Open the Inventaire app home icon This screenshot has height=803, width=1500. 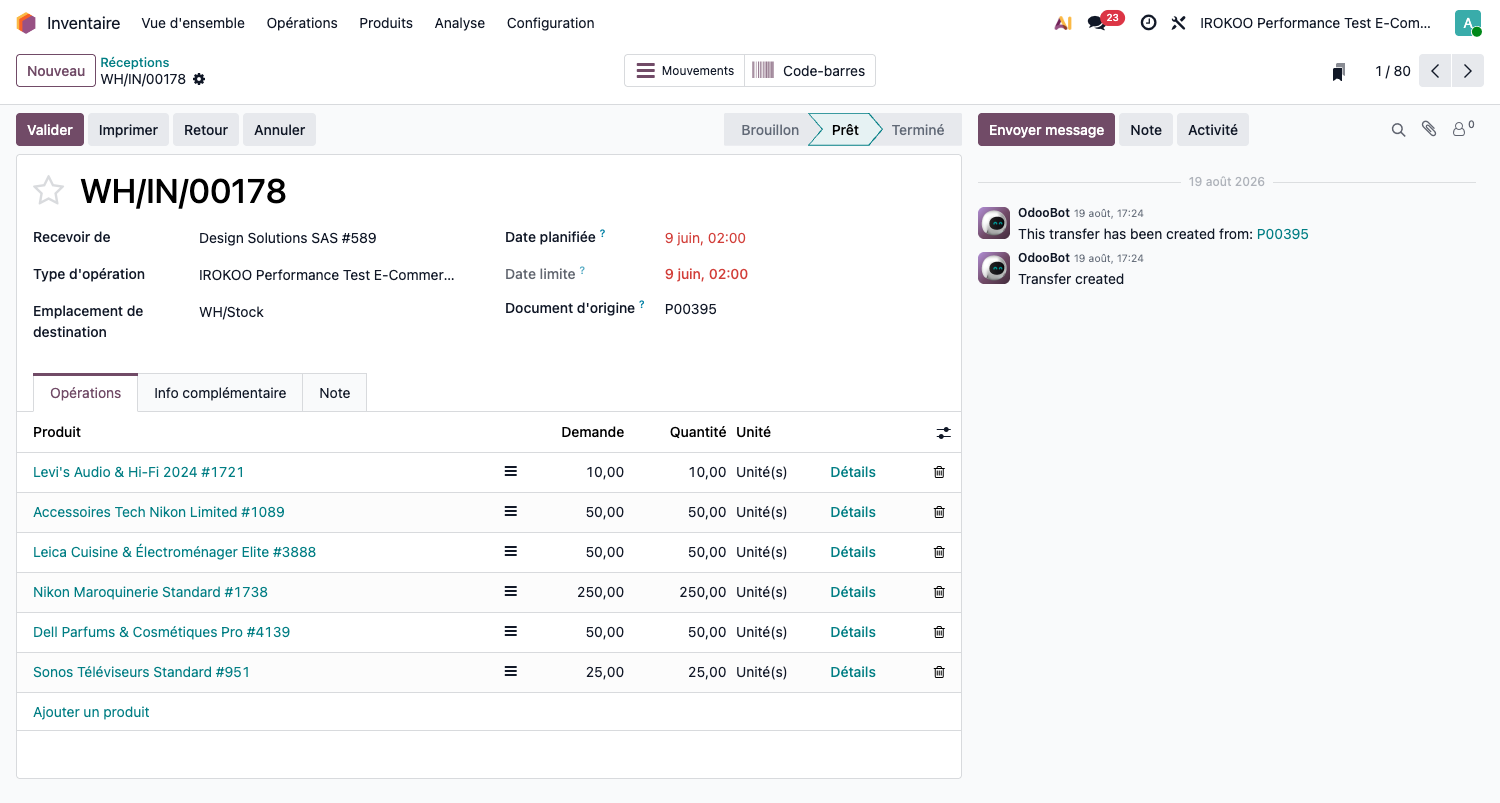(26, 23)
